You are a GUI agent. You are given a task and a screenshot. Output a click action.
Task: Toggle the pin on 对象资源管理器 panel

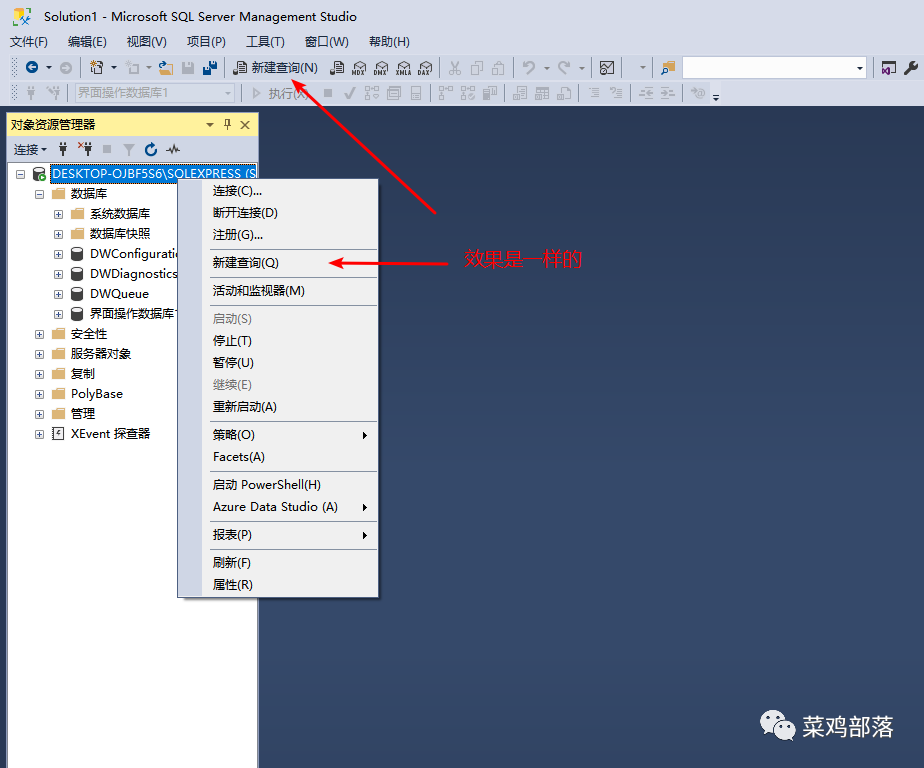tap(227, 124)
